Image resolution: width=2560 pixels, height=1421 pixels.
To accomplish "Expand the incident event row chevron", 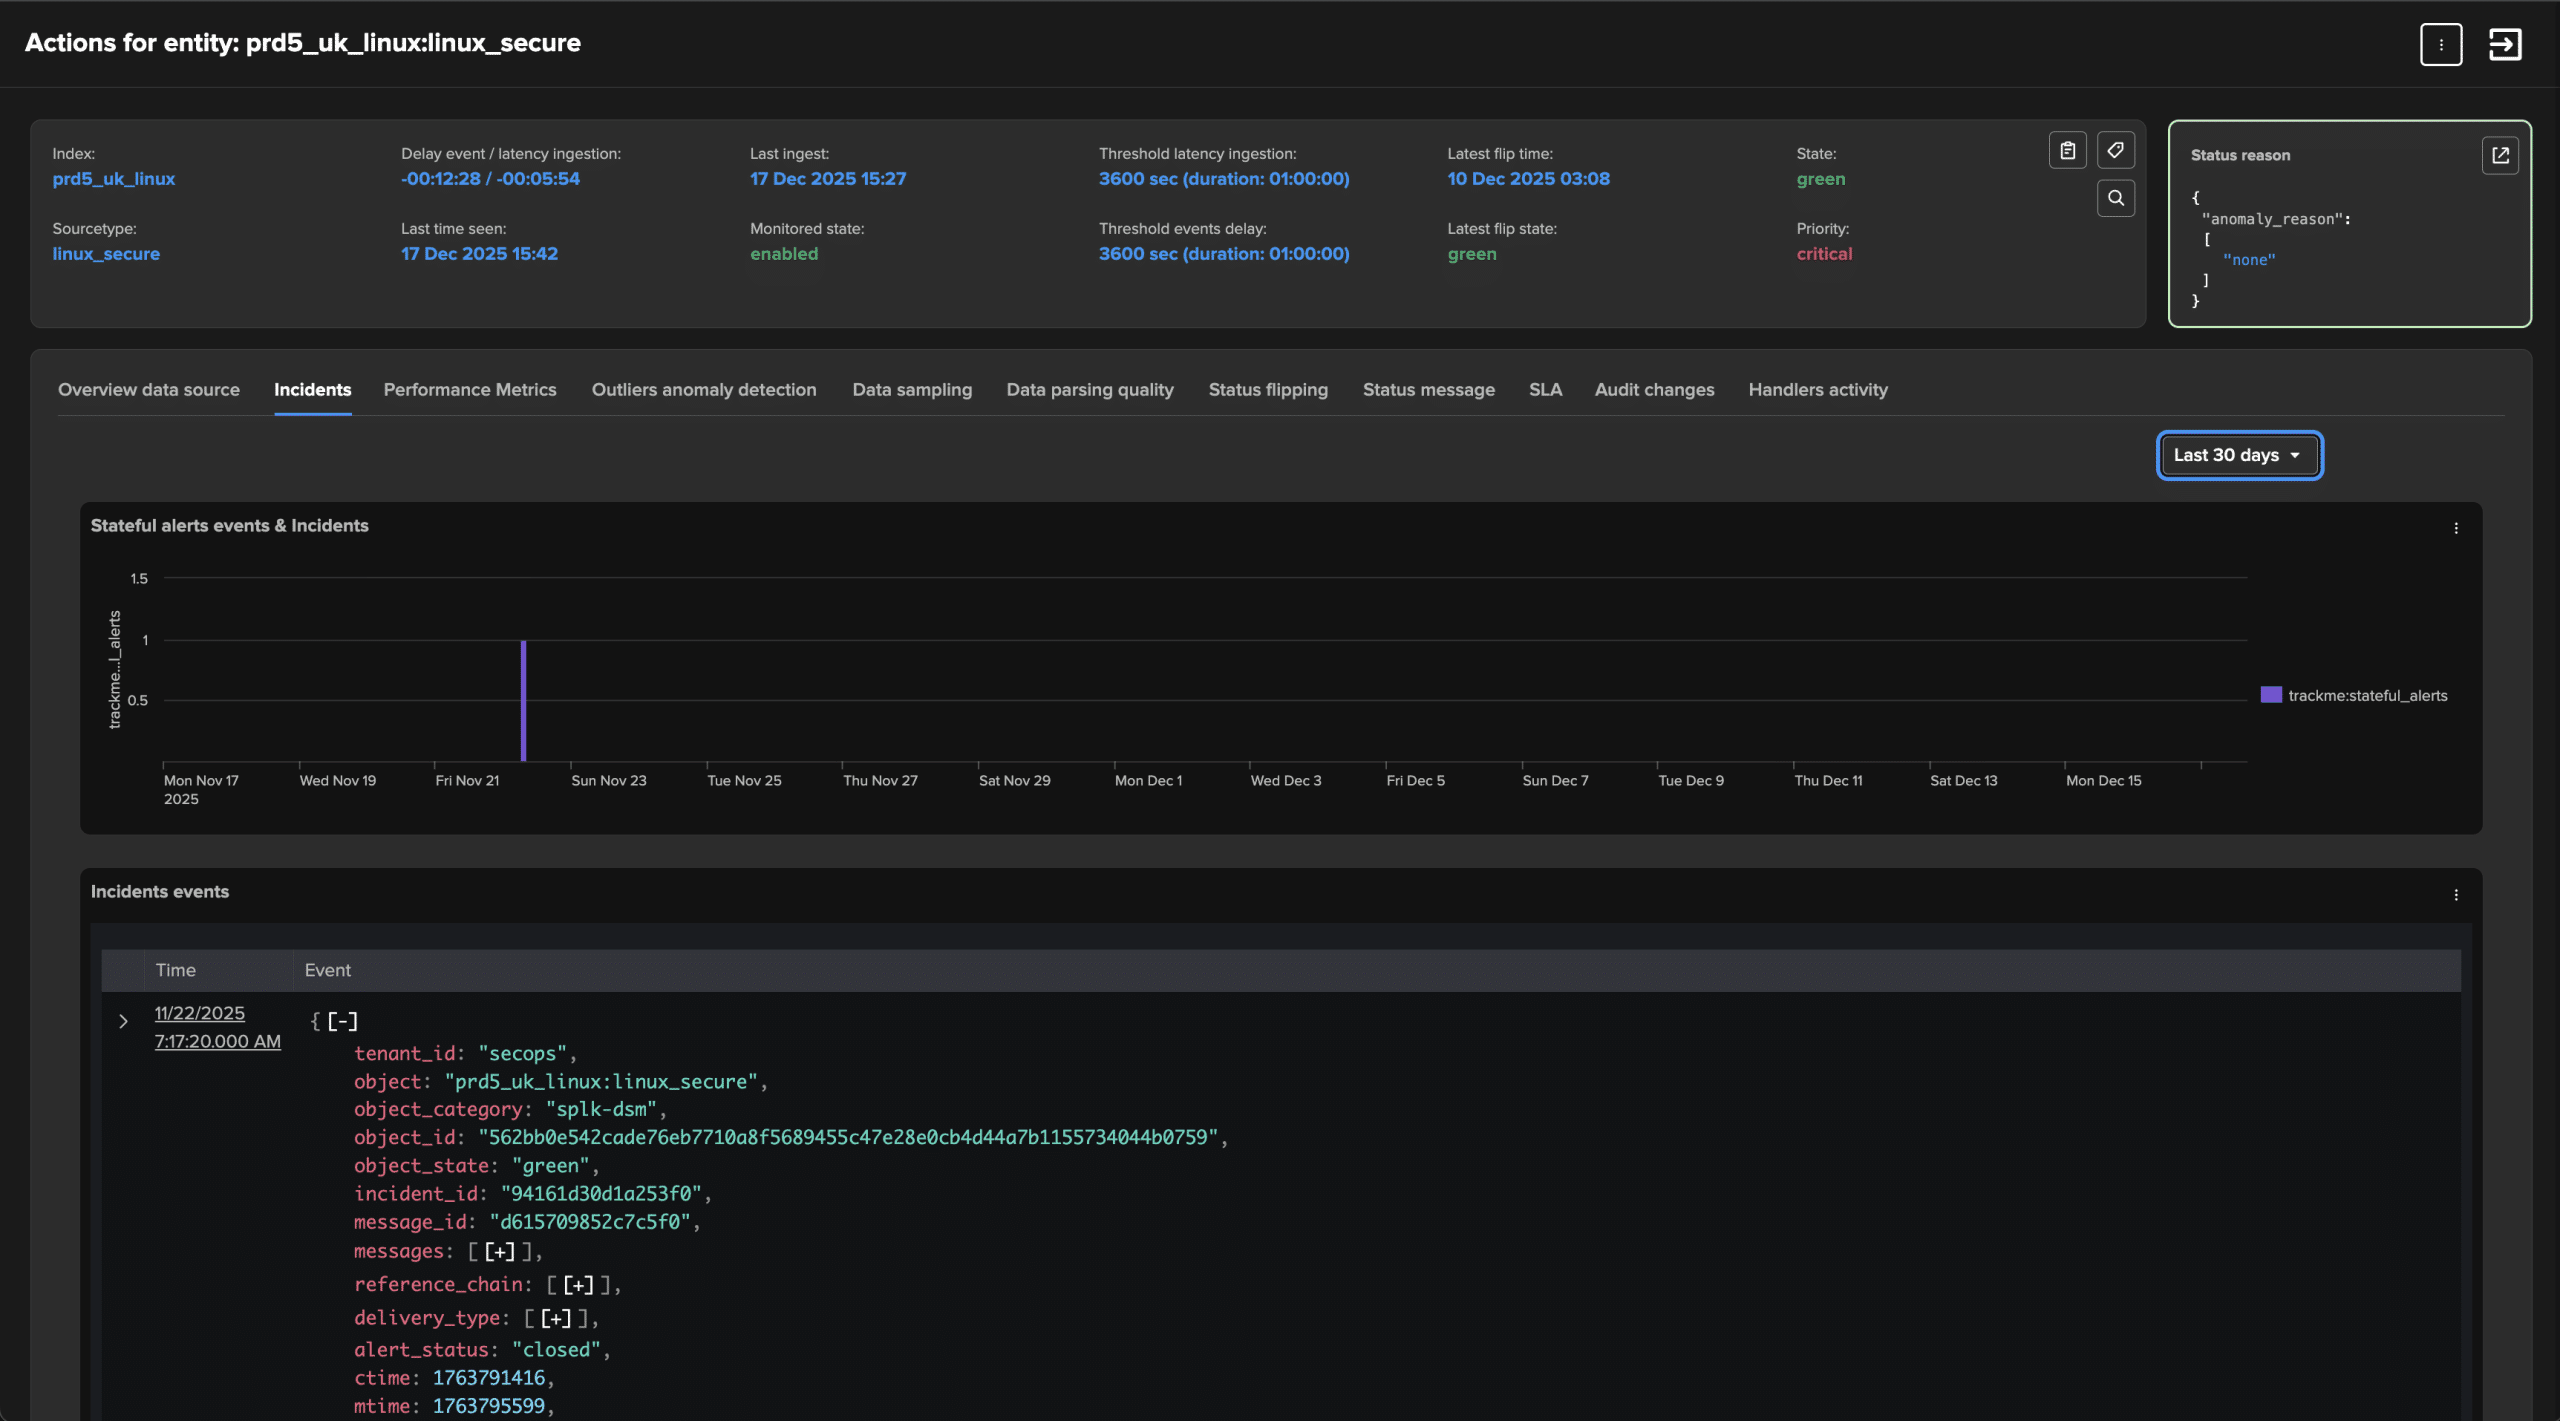I will (x=123, y=1021).
